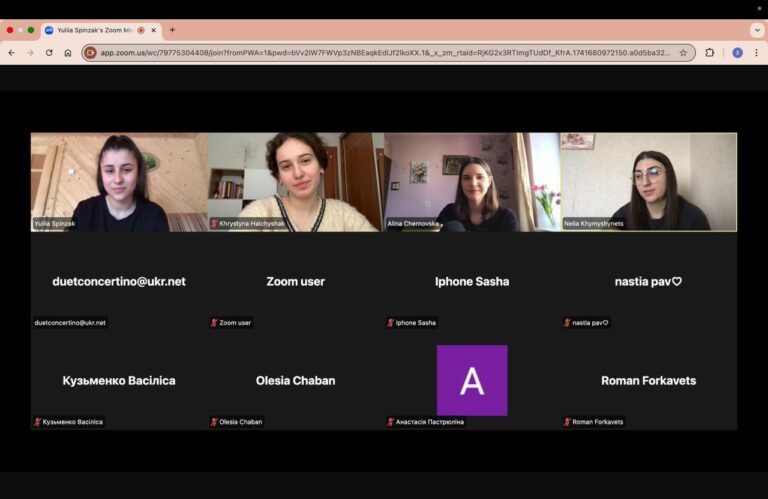The height and width of the screenshot is (499, 768).
Task: Select the Roman Forkavets participant tile
Action: 648,380
